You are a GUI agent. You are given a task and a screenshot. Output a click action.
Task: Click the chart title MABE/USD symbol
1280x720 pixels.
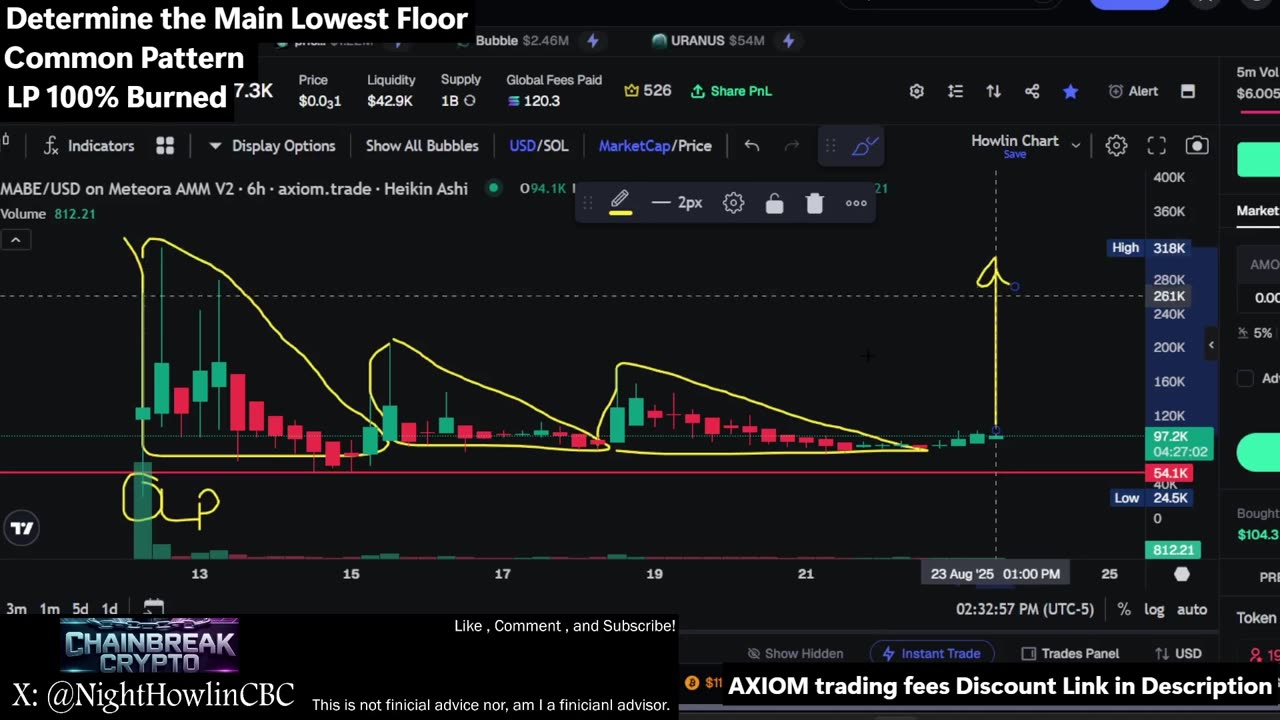coord(235,188)
